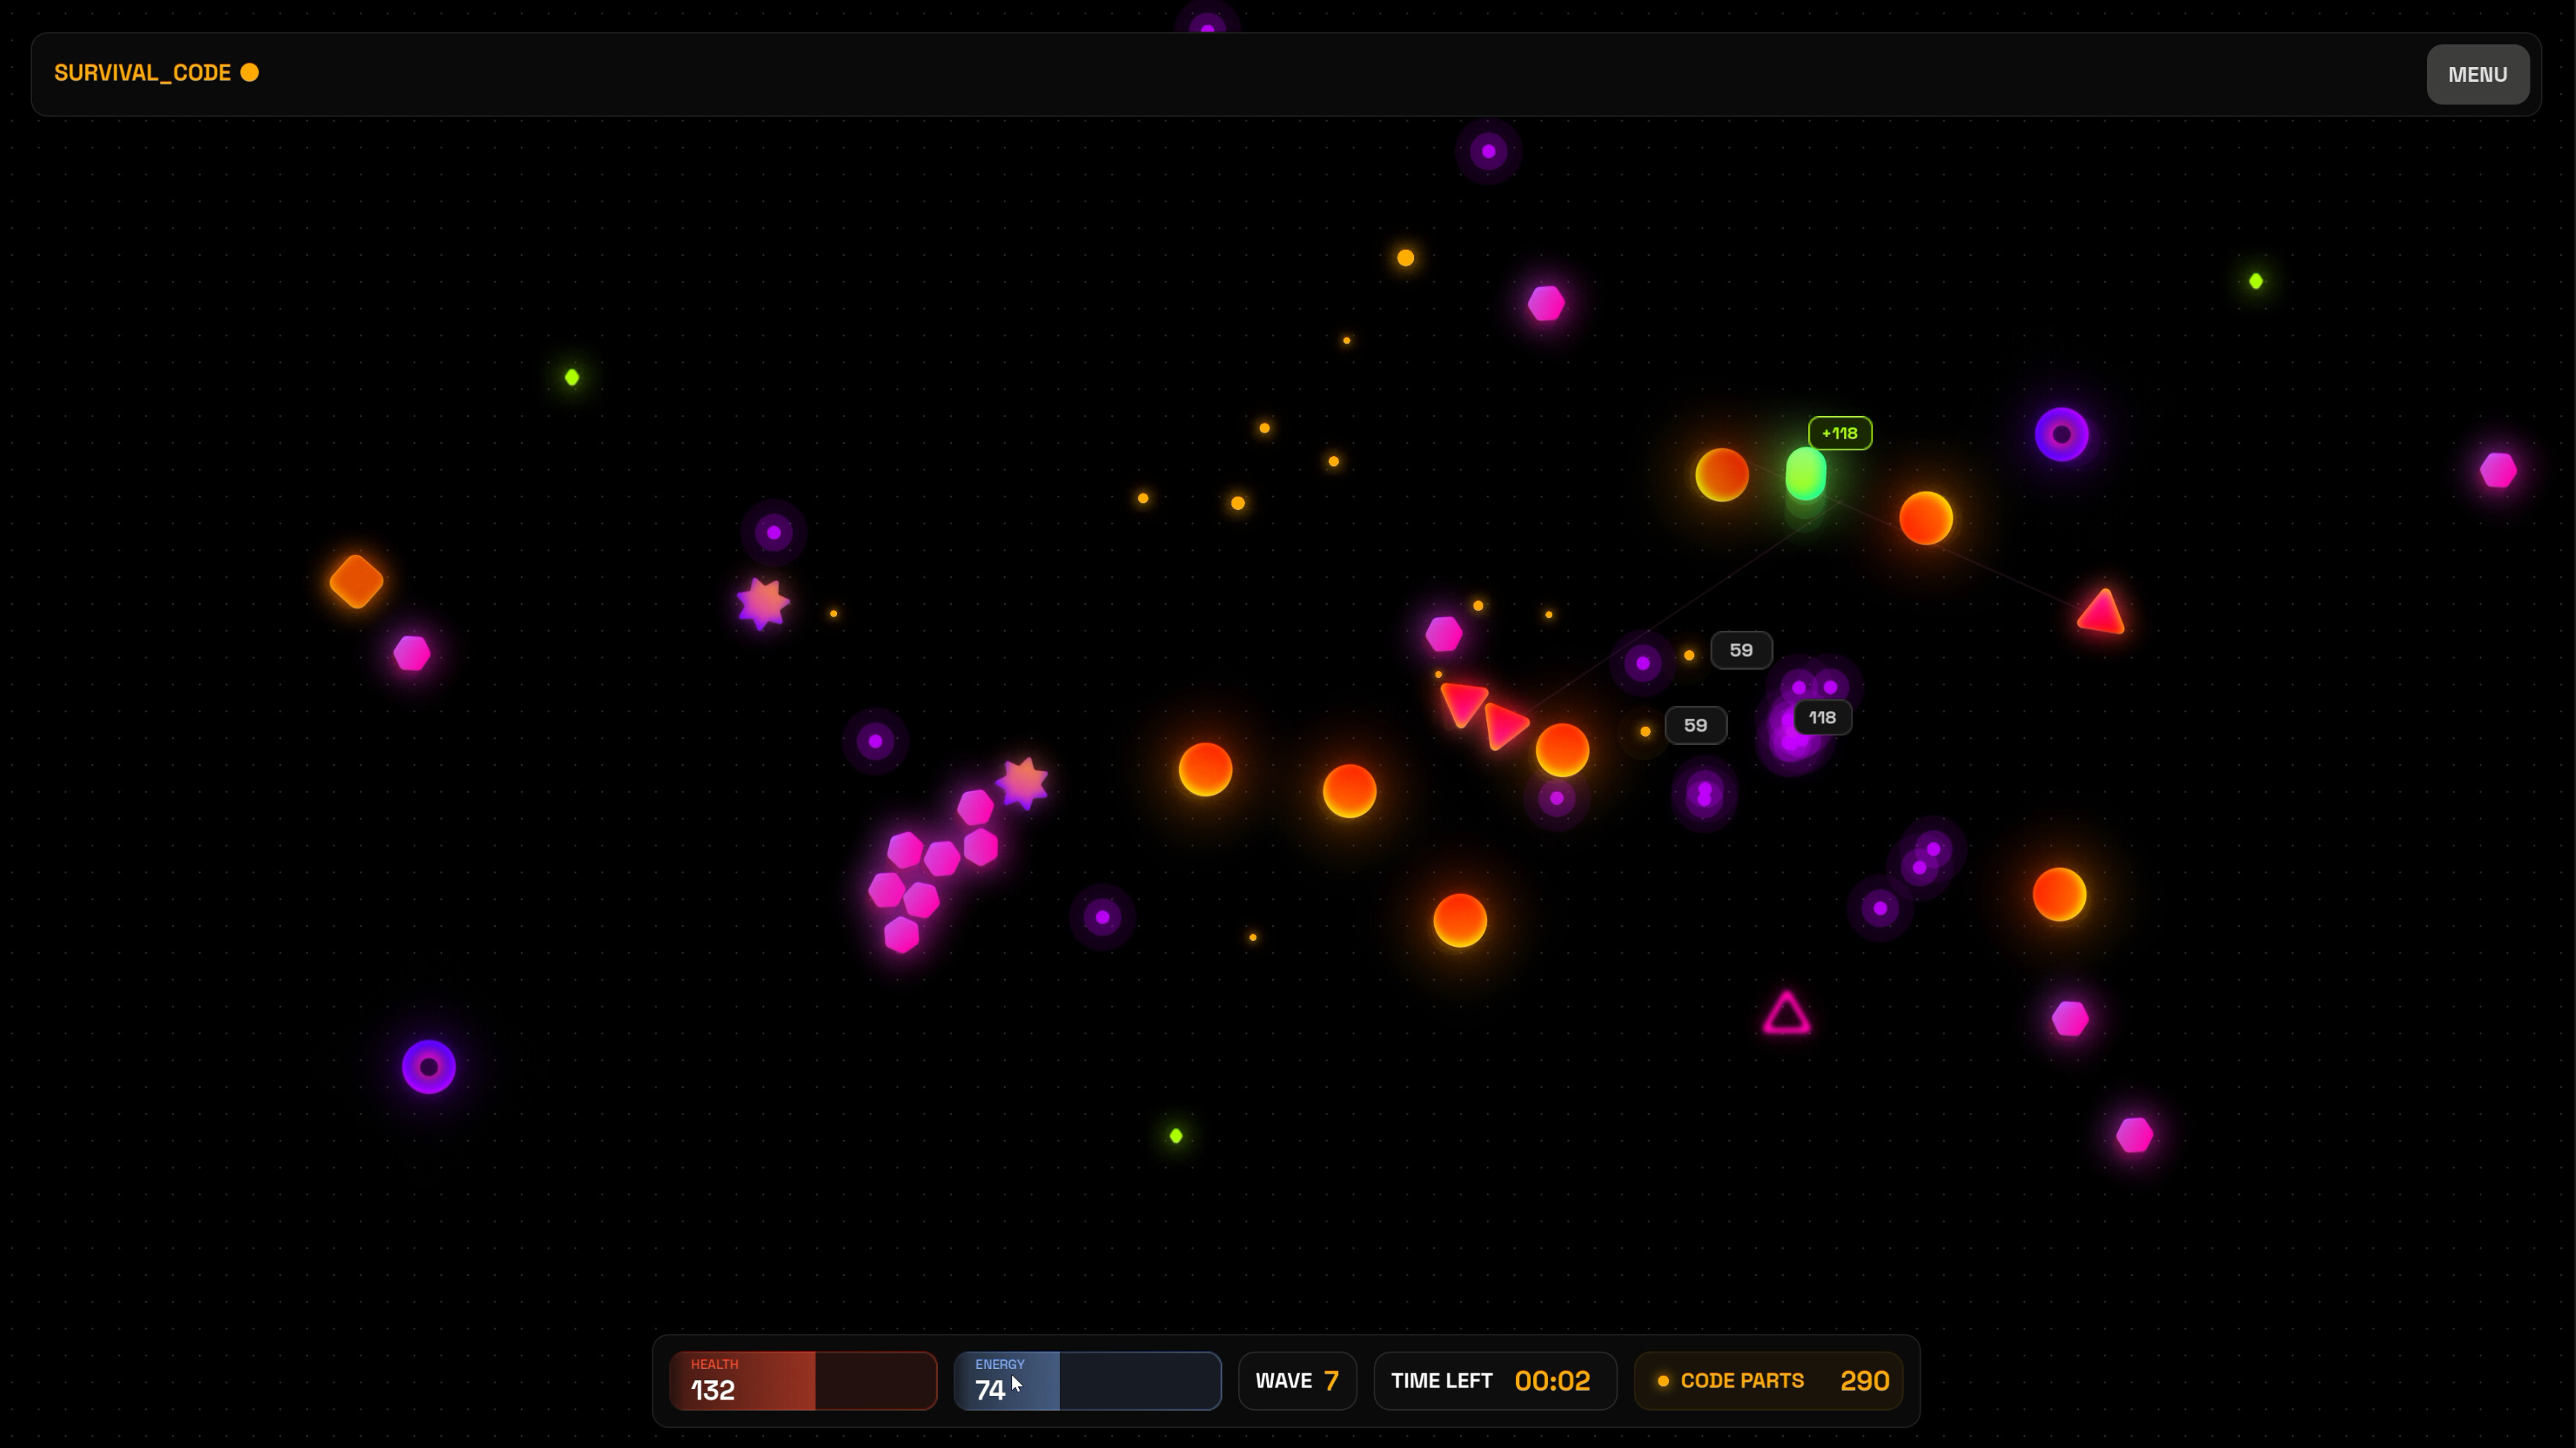Click the orange dot in CODE PARTS panel

tap(1663, 1381)
